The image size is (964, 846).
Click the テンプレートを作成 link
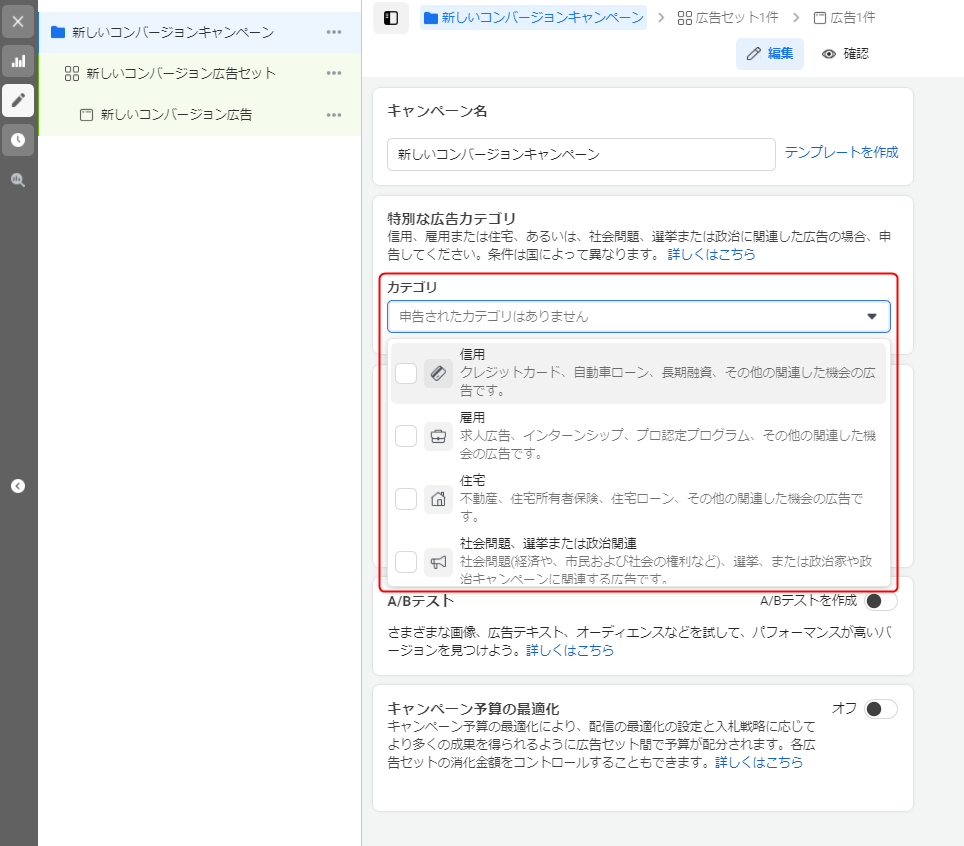point(841,152)
